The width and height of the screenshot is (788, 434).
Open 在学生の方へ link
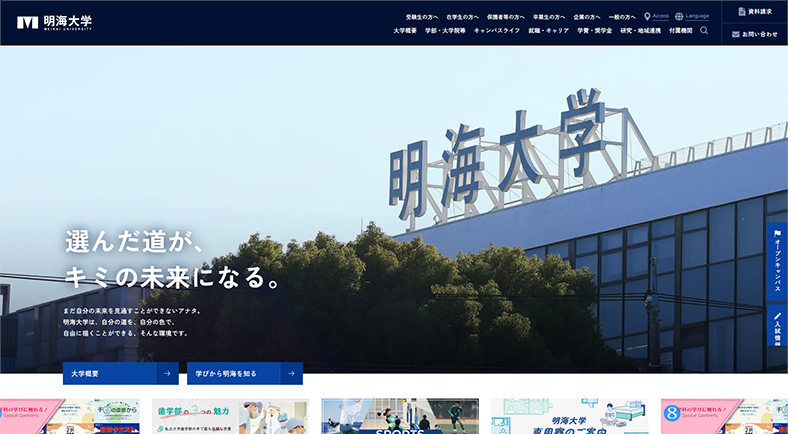tap(462, 17)
